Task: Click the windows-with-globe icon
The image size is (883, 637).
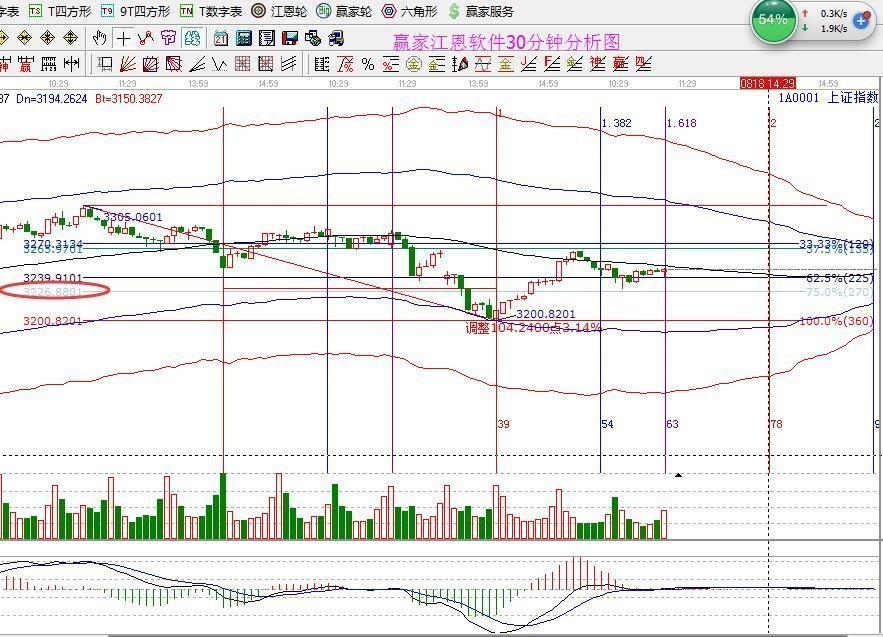Action: click(313, 38)
